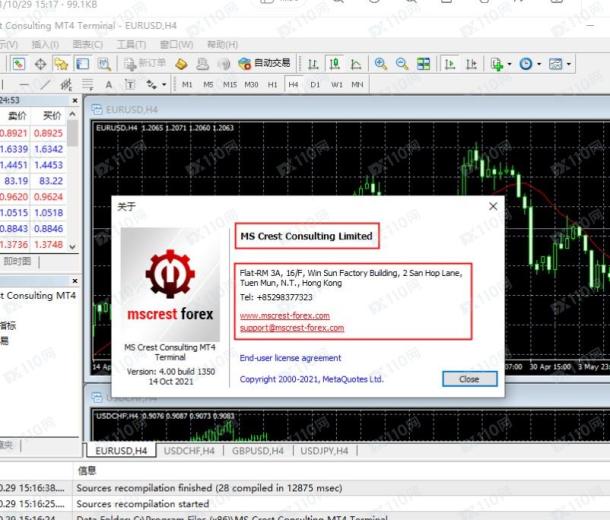Toggle AutoTrading (自动交易) button
This screenshot has width=610, height=520.
264,63
